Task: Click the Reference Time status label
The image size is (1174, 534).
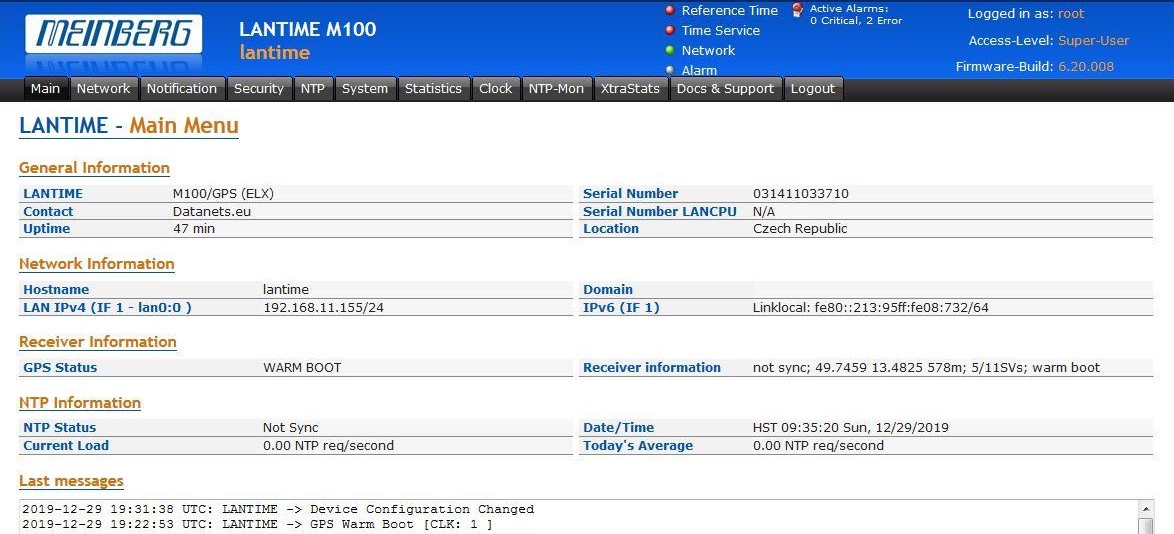Action: 730,10
